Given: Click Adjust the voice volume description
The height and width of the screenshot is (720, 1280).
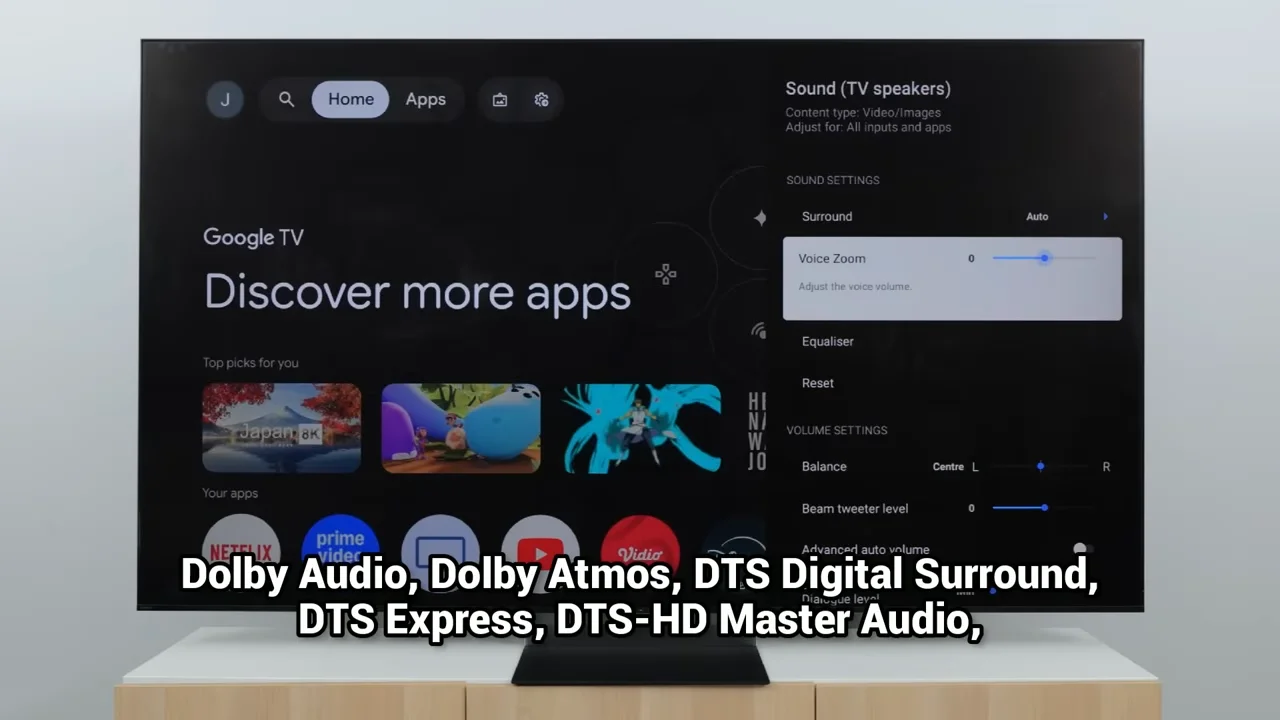Looking at the screenshot, I should (x=855, y=287).
